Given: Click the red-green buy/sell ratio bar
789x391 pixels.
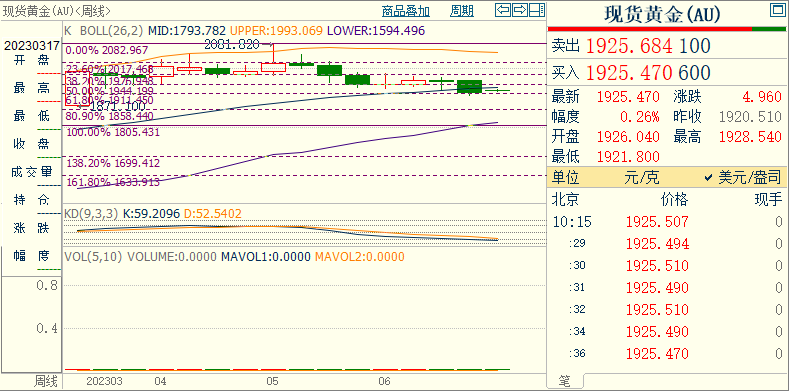Looking at the screenshot, I should click(667, 29).
